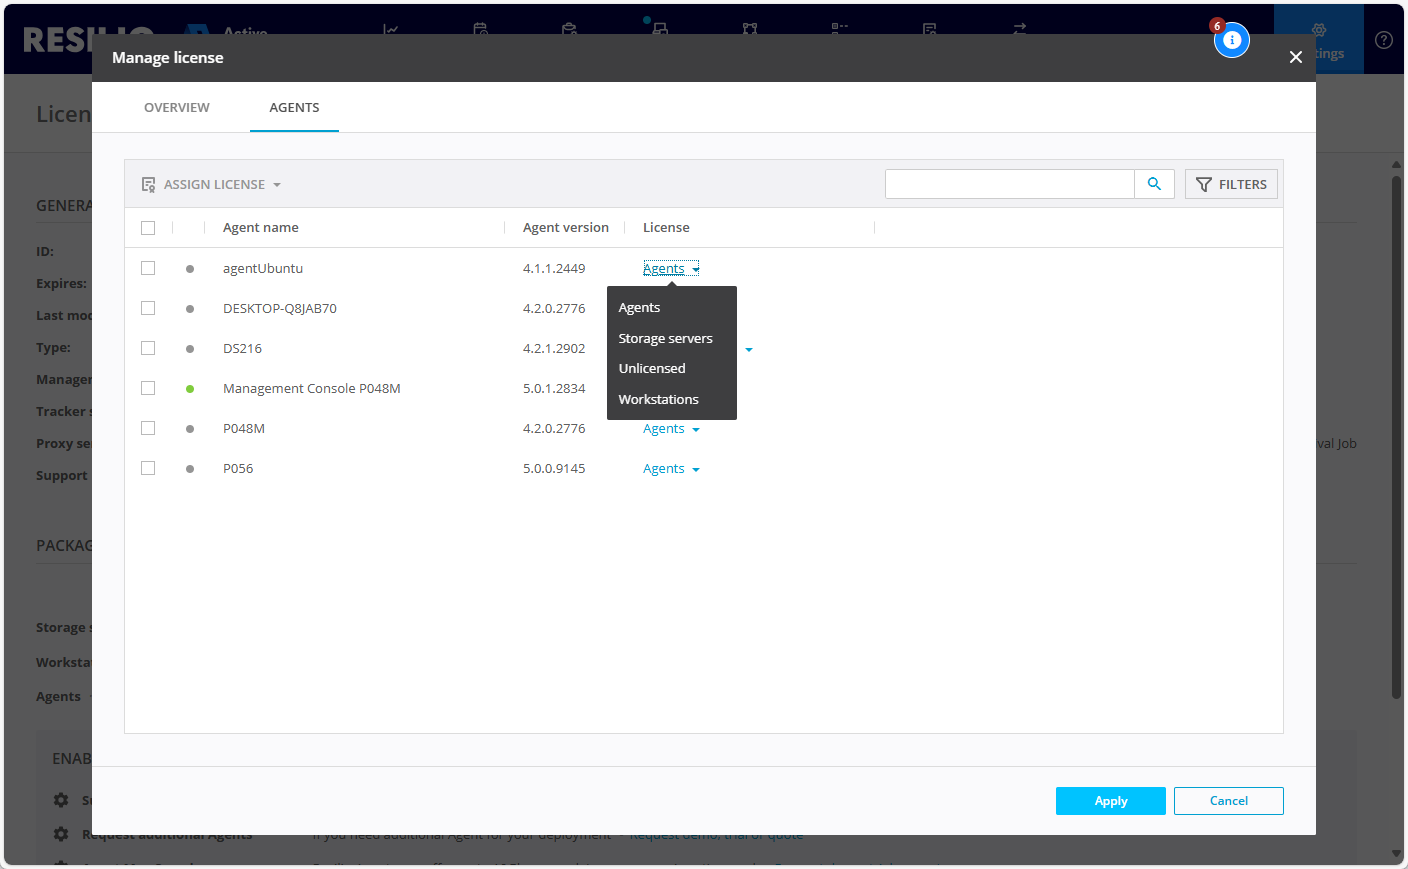1408x869 pixels.
Task: Open the license dropdown for P056
Action: [x=671, y=469]
